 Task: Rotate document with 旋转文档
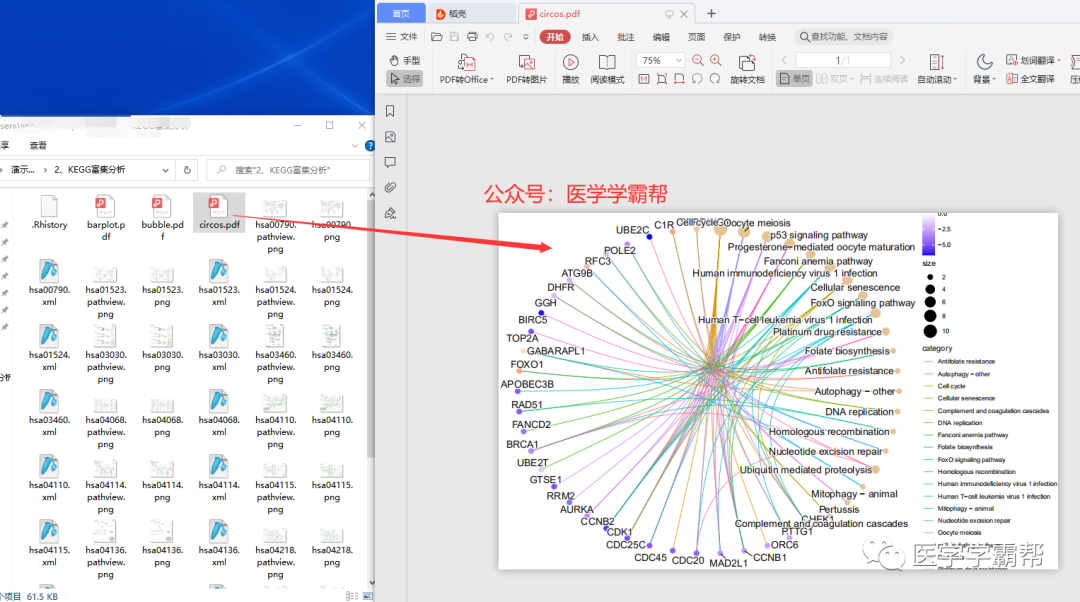point(747,70)
